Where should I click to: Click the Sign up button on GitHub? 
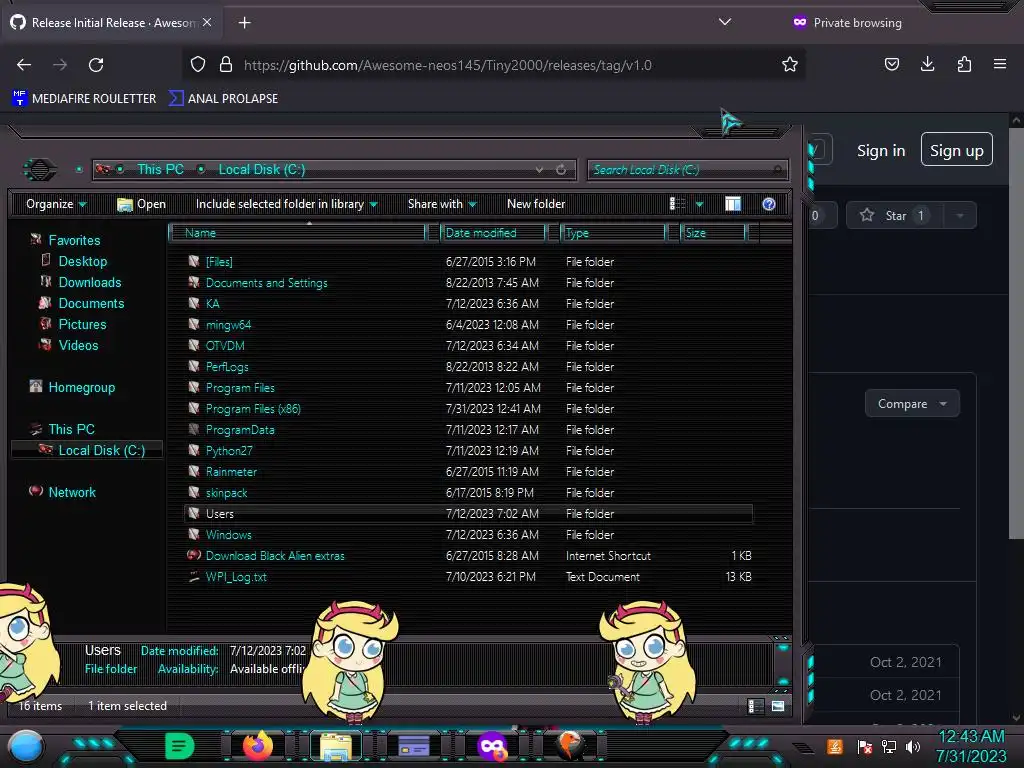956,150
